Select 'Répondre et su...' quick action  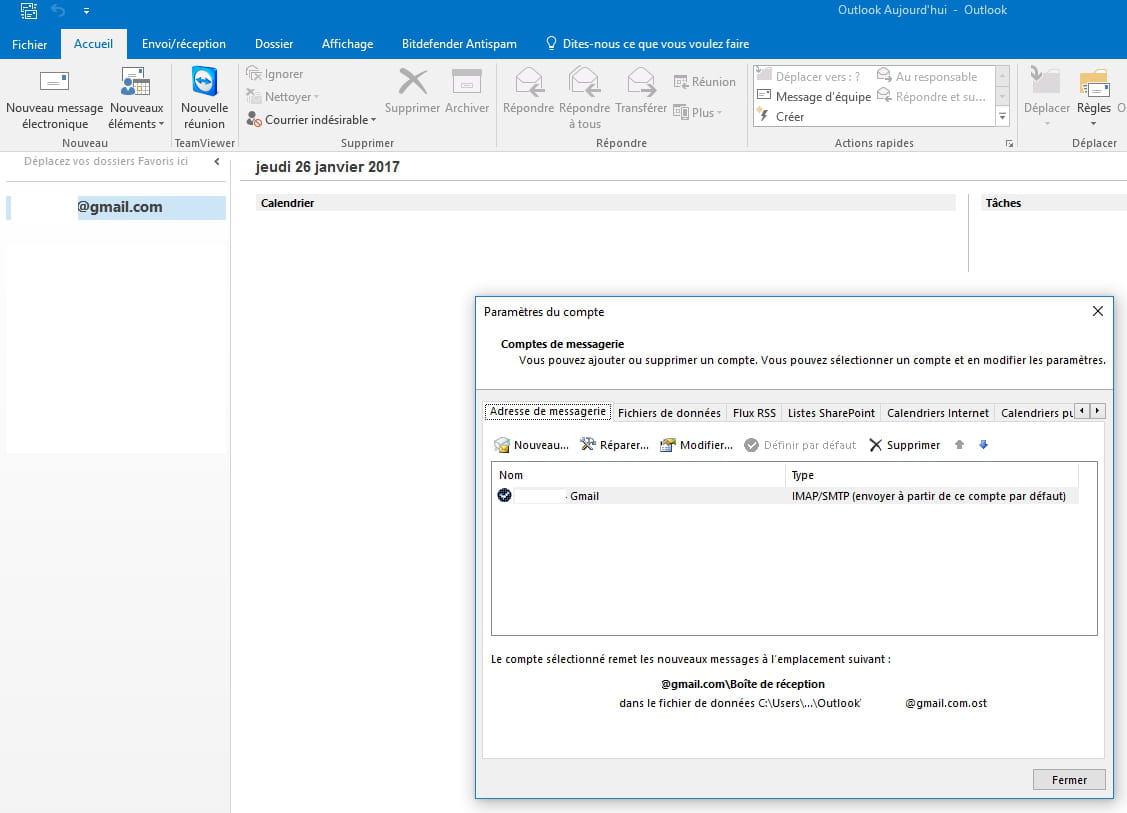coord(932,96)
